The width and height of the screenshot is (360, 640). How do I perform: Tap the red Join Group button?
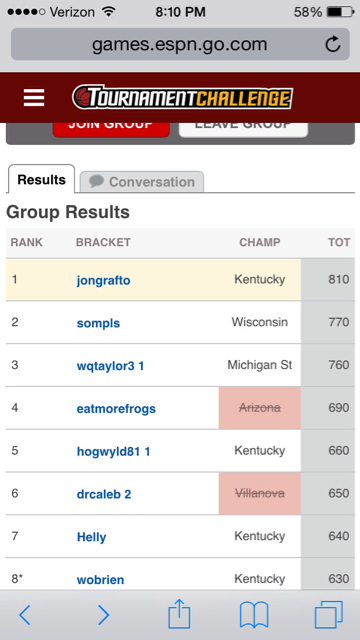[x=111, y=130]
